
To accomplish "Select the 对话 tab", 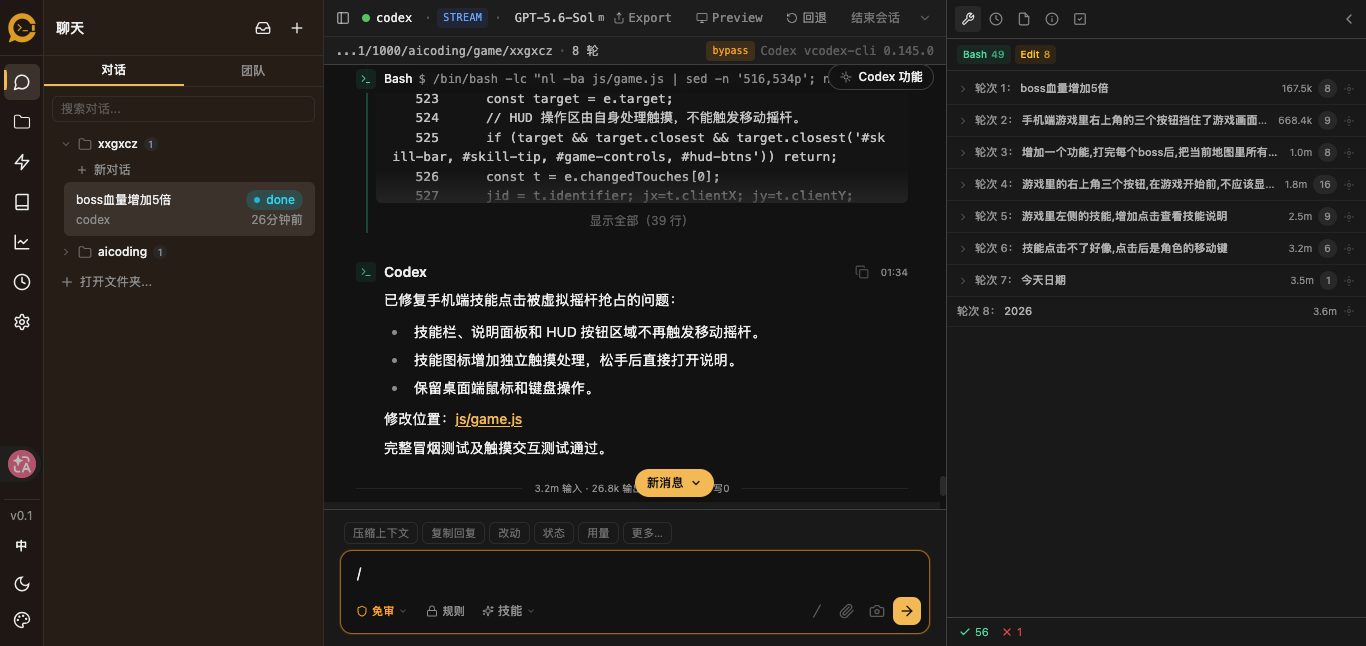I will 114,70.
